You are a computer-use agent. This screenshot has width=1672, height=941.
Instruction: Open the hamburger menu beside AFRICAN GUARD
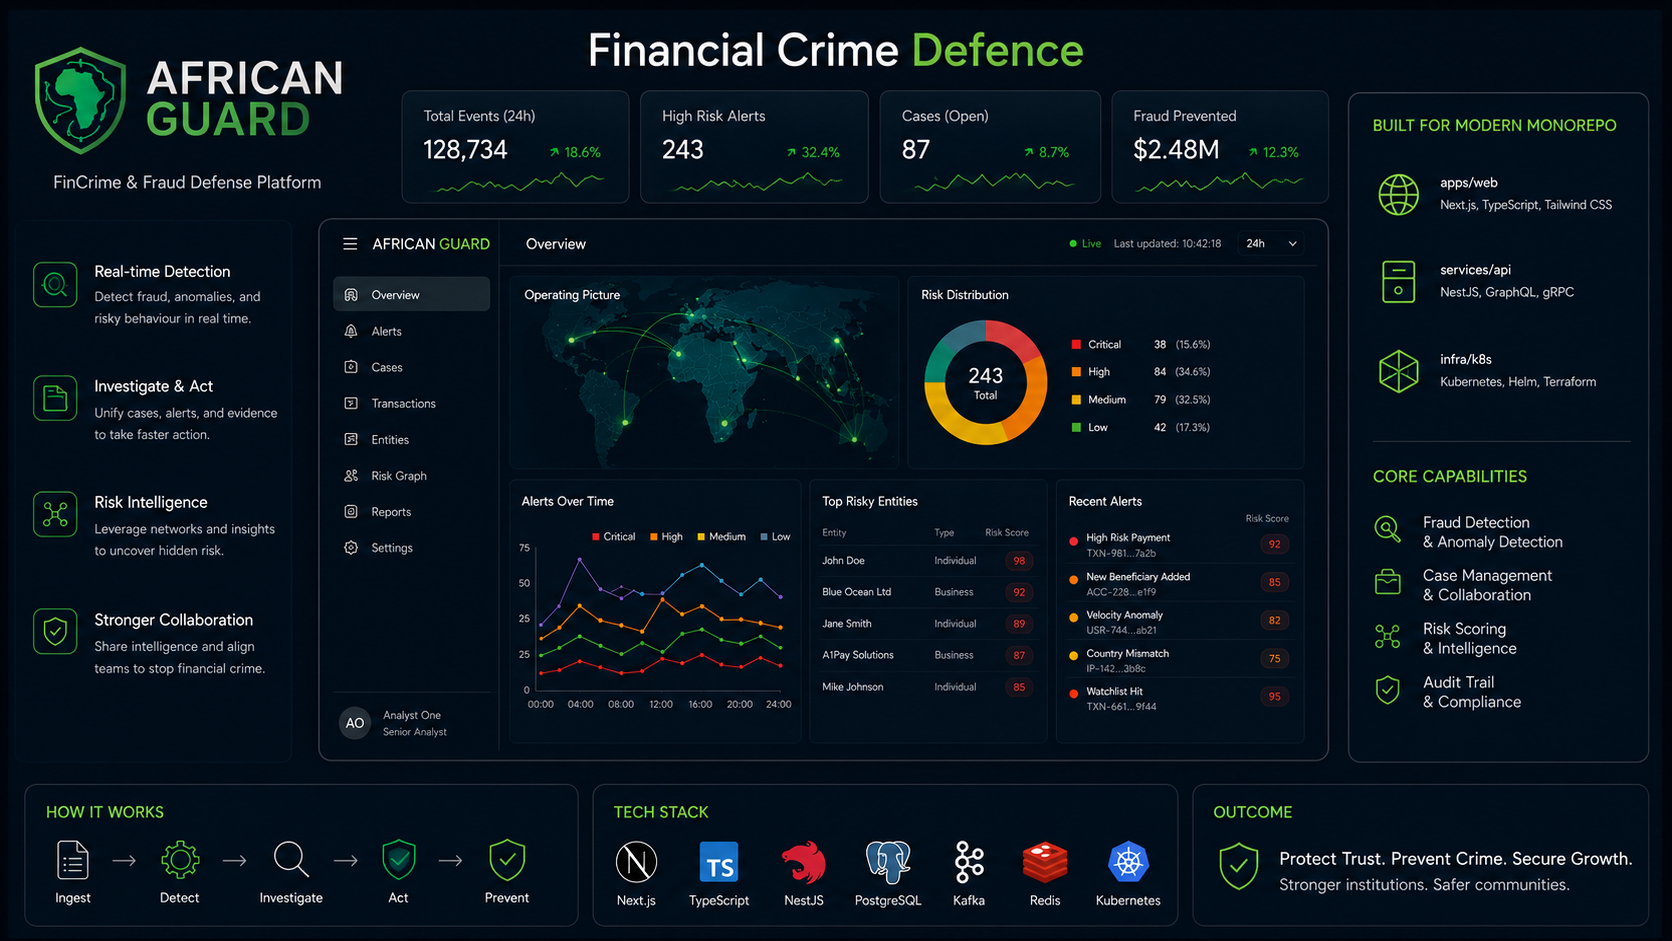[350, 244]
